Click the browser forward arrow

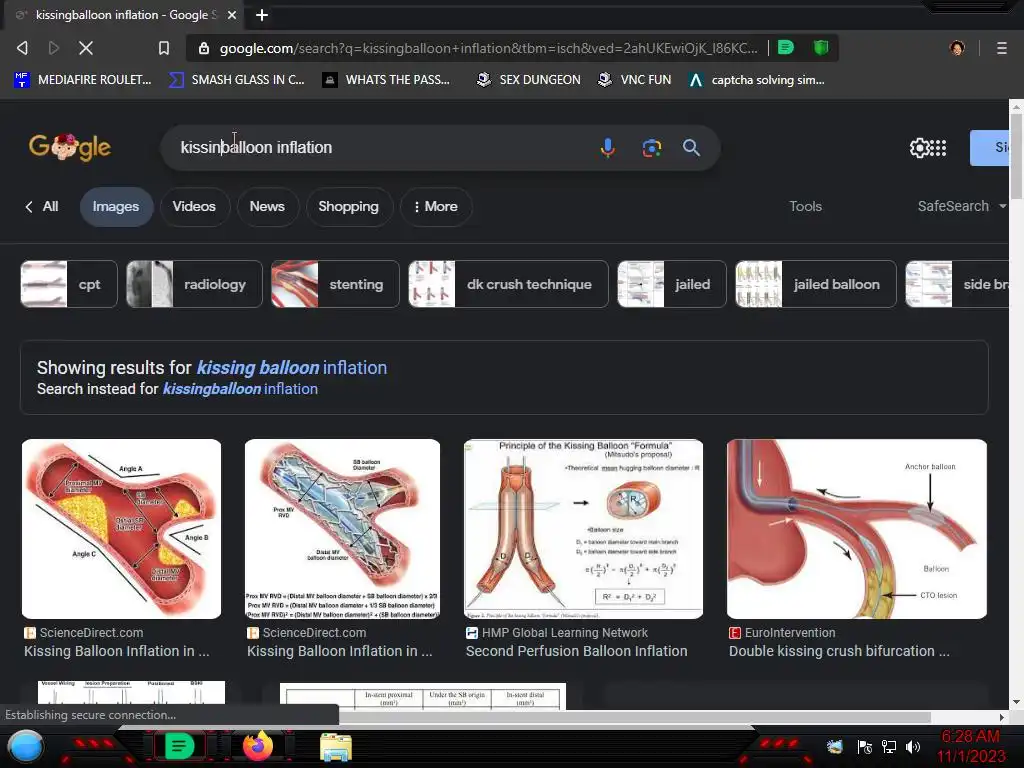54,48
